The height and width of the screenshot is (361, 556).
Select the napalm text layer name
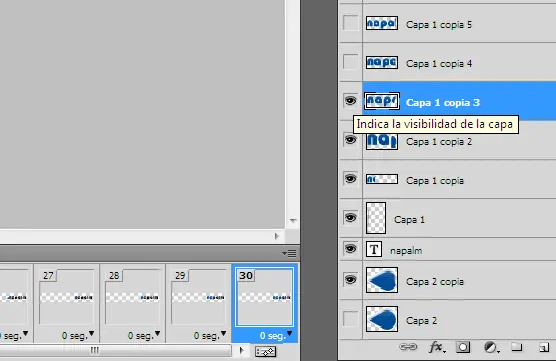tap(406, 251)
